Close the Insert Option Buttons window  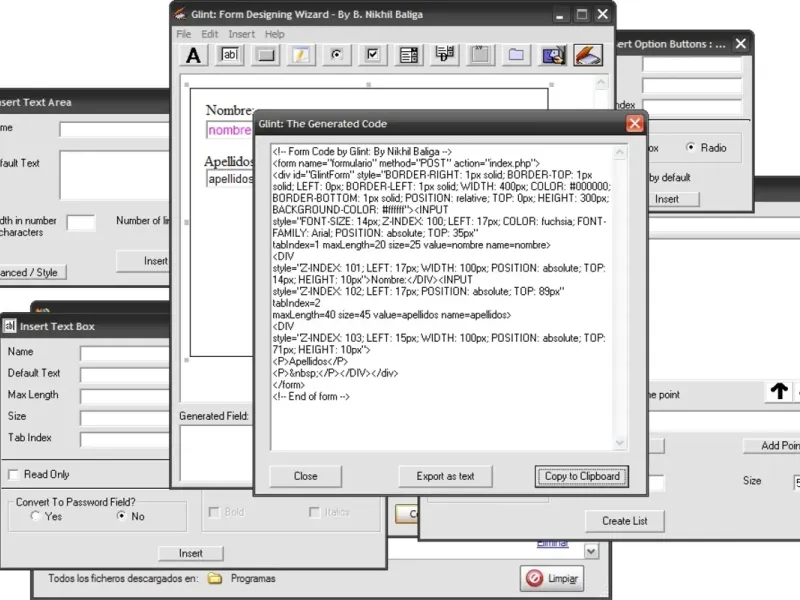click(741, 44)
